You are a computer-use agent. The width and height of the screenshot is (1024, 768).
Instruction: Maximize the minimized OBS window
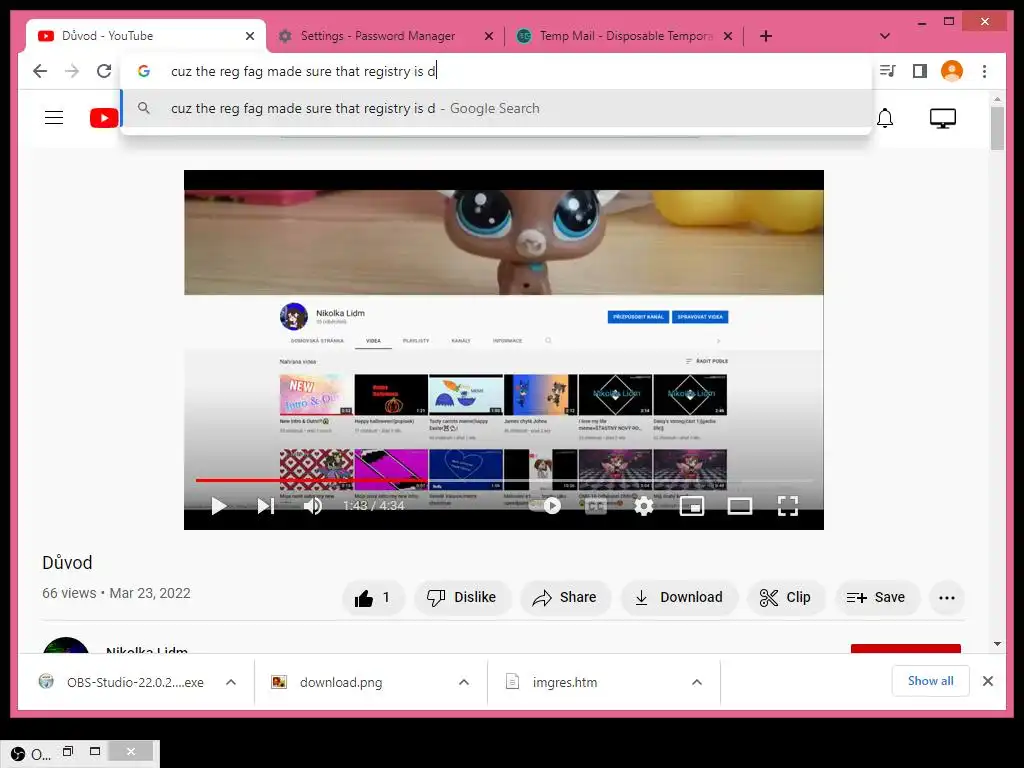coord(95,752)
